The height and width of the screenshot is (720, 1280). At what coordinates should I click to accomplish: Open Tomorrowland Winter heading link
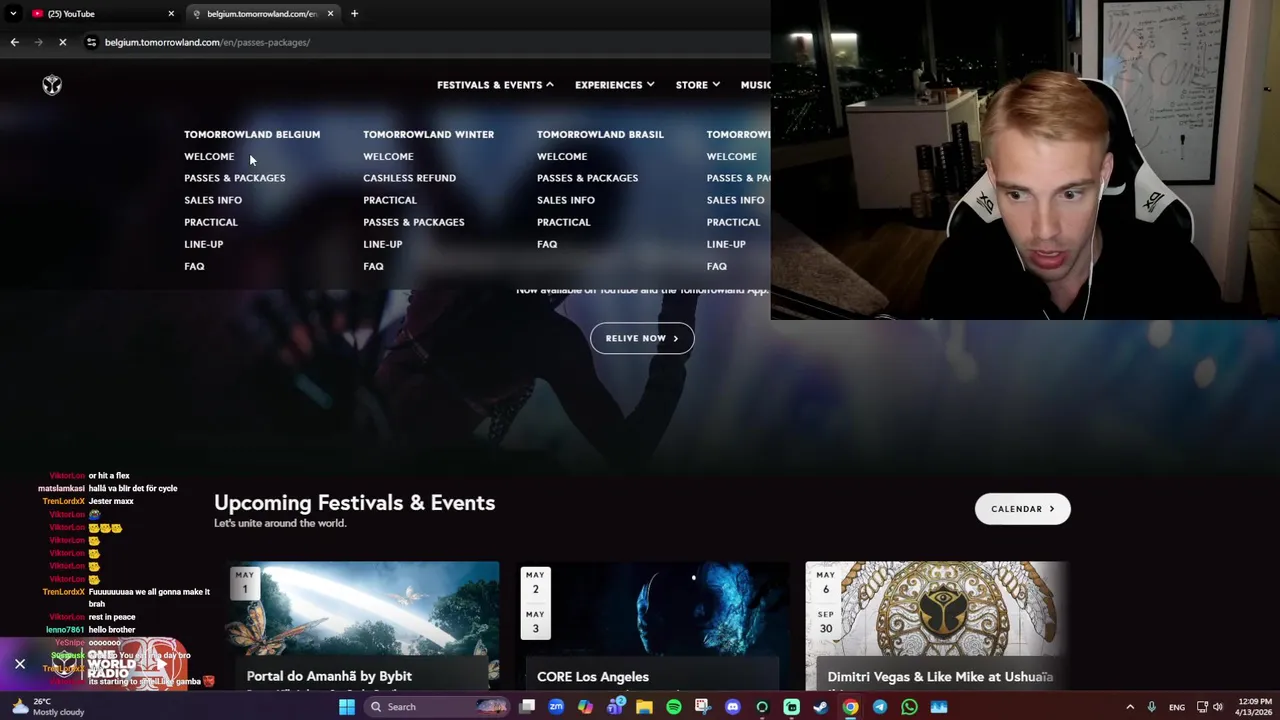(x=428, y=134)
